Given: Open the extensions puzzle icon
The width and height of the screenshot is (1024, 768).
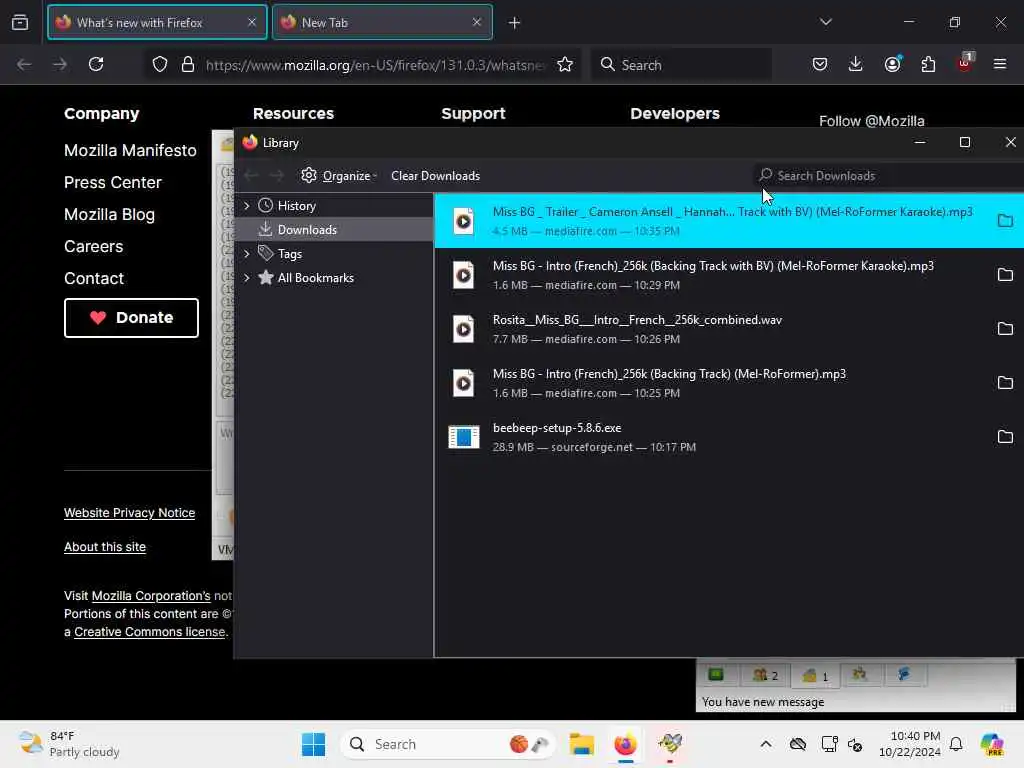Looking at the screenshot, I should point(928,64).
